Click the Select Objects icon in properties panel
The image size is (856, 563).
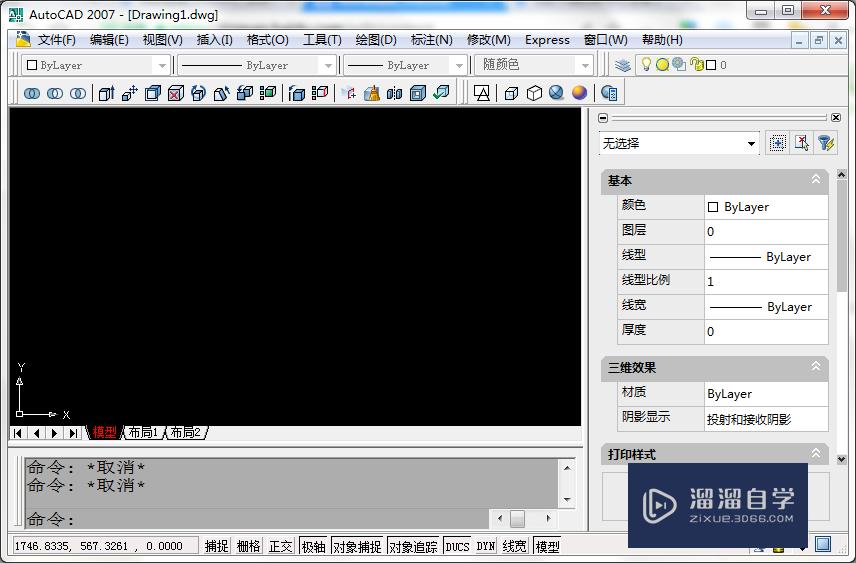[801, 144]
